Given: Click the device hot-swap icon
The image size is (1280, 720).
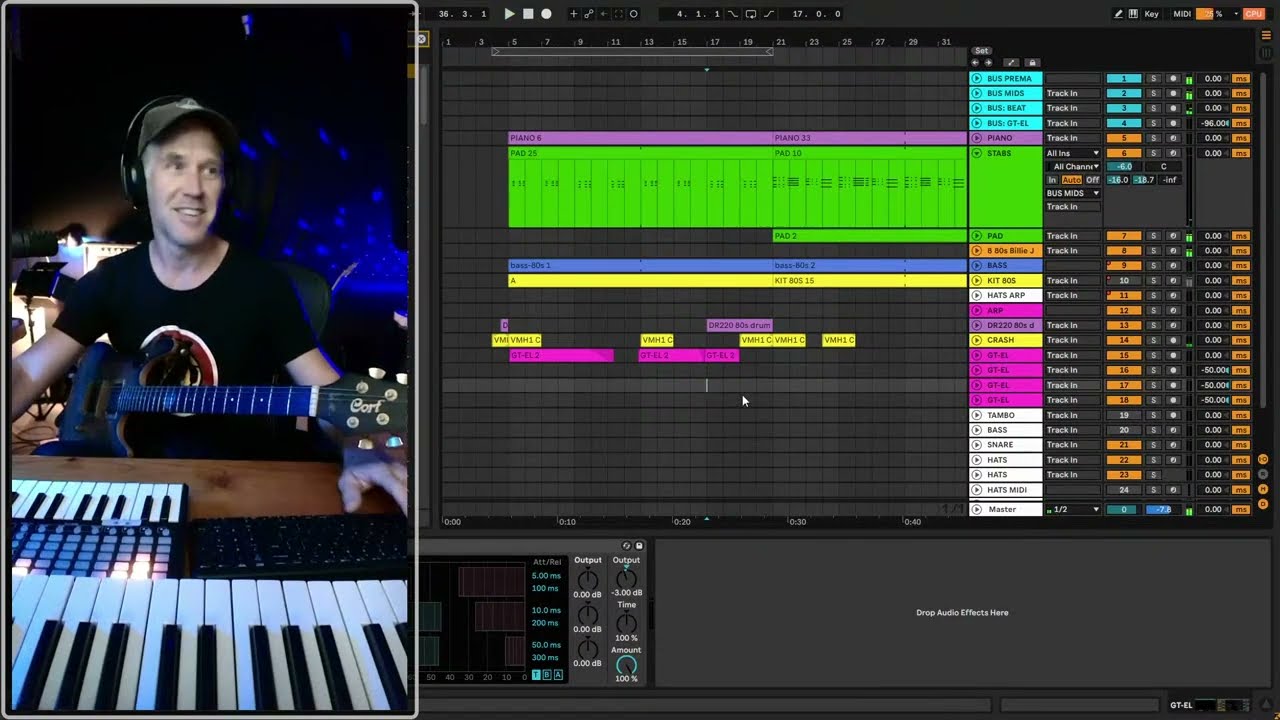Looking at the screenshot, I should pos(627,546).
